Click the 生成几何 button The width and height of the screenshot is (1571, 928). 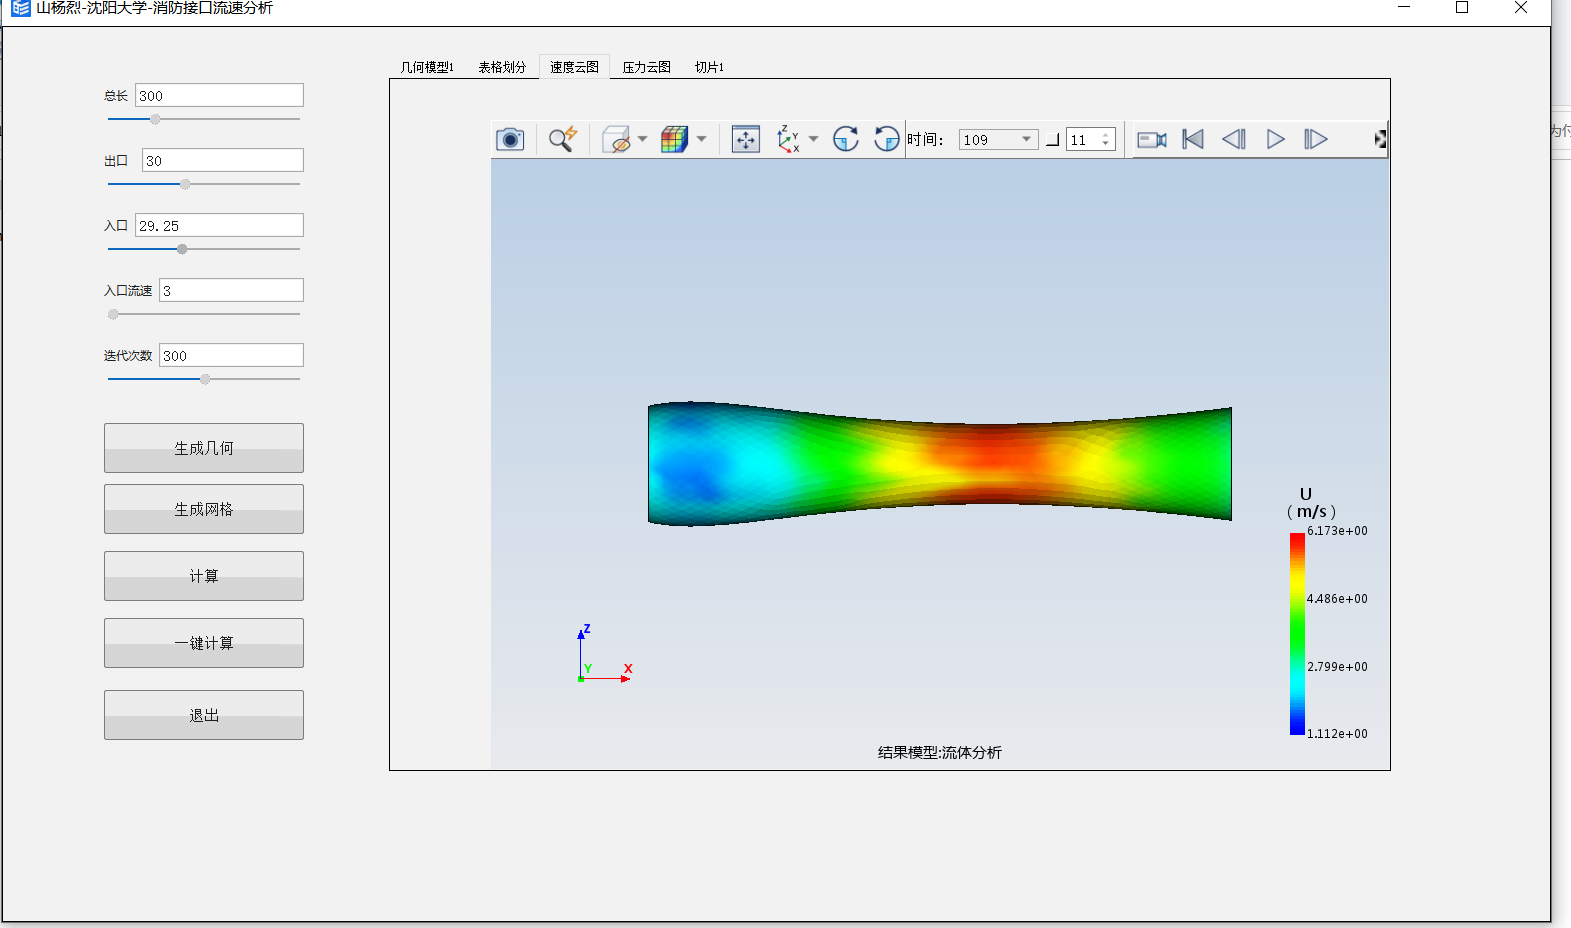click(204, 448)
